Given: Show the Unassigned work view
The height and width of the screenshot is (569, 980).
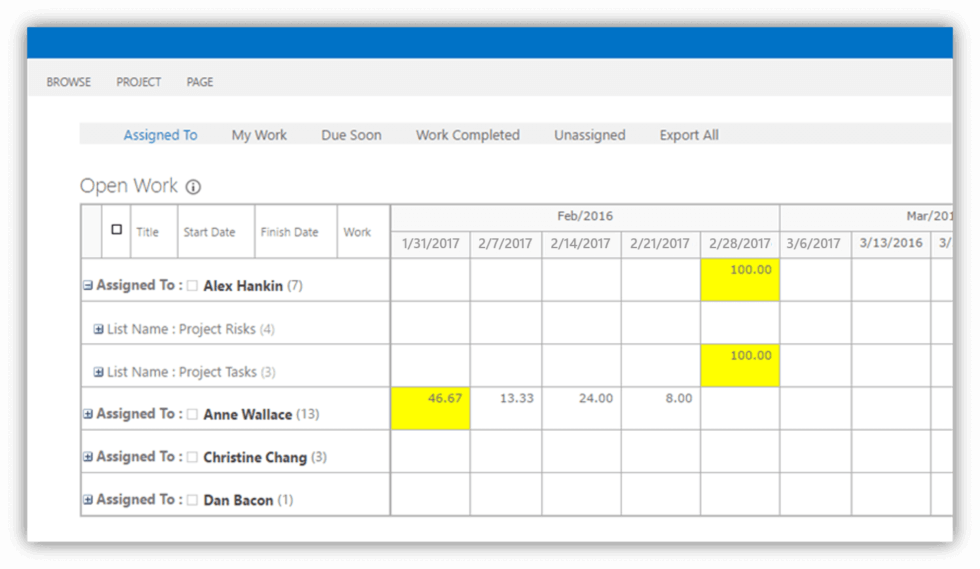Looking at the screenshot, I should tap(589, 135).
